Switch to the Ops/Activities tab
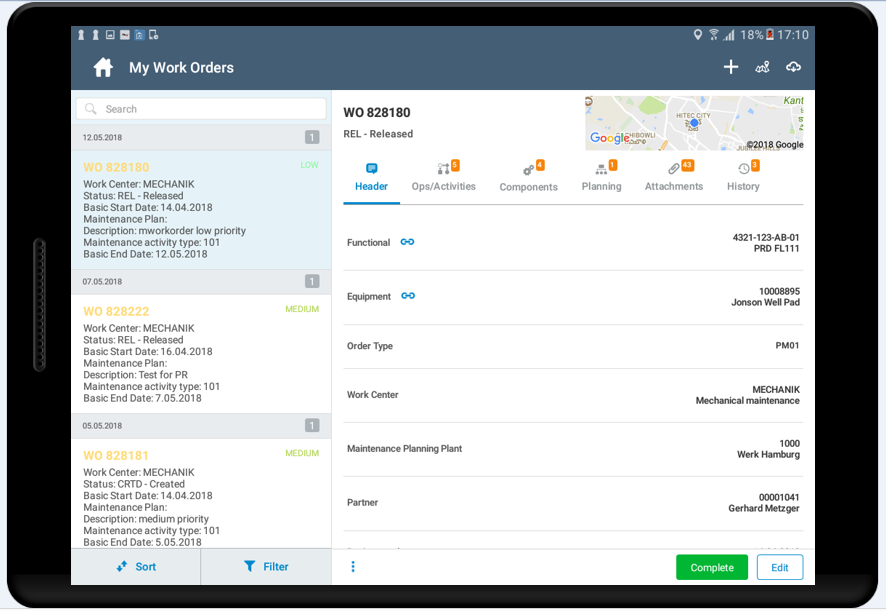This screenshot has height=611, width=886. 443,178
